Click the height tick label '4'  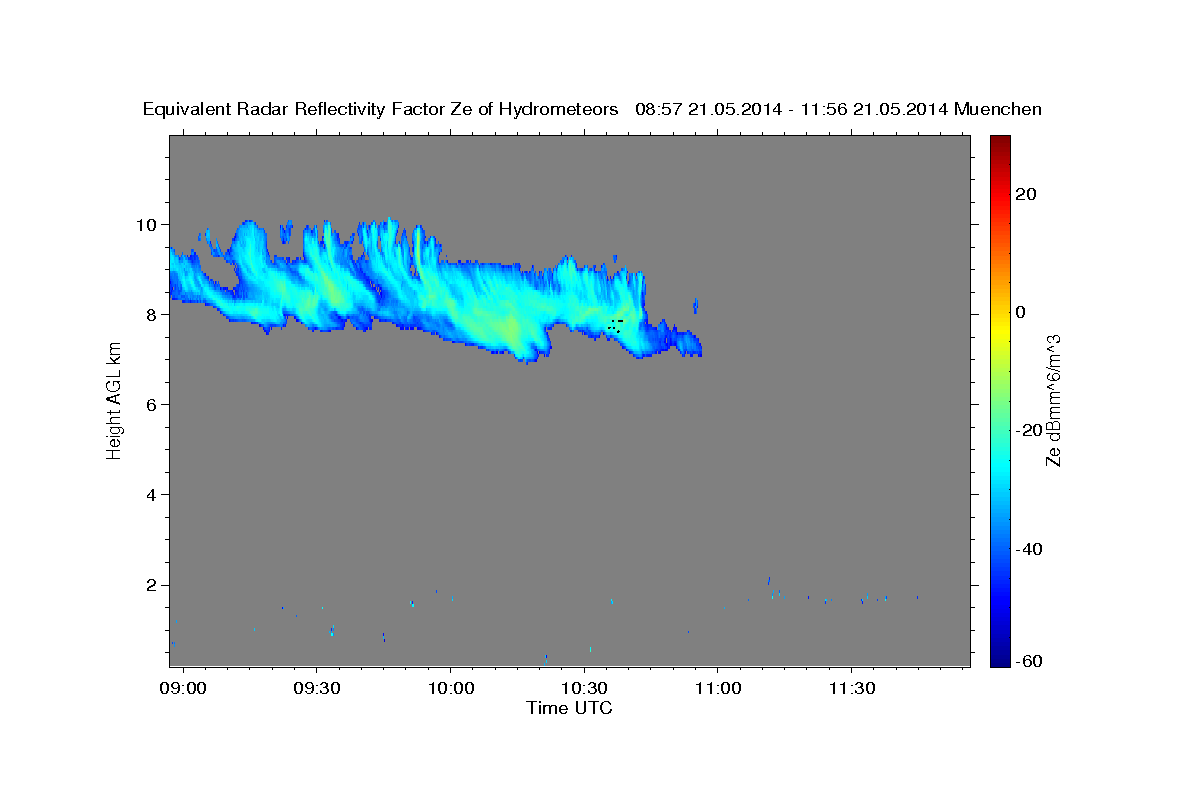(152, 495)
